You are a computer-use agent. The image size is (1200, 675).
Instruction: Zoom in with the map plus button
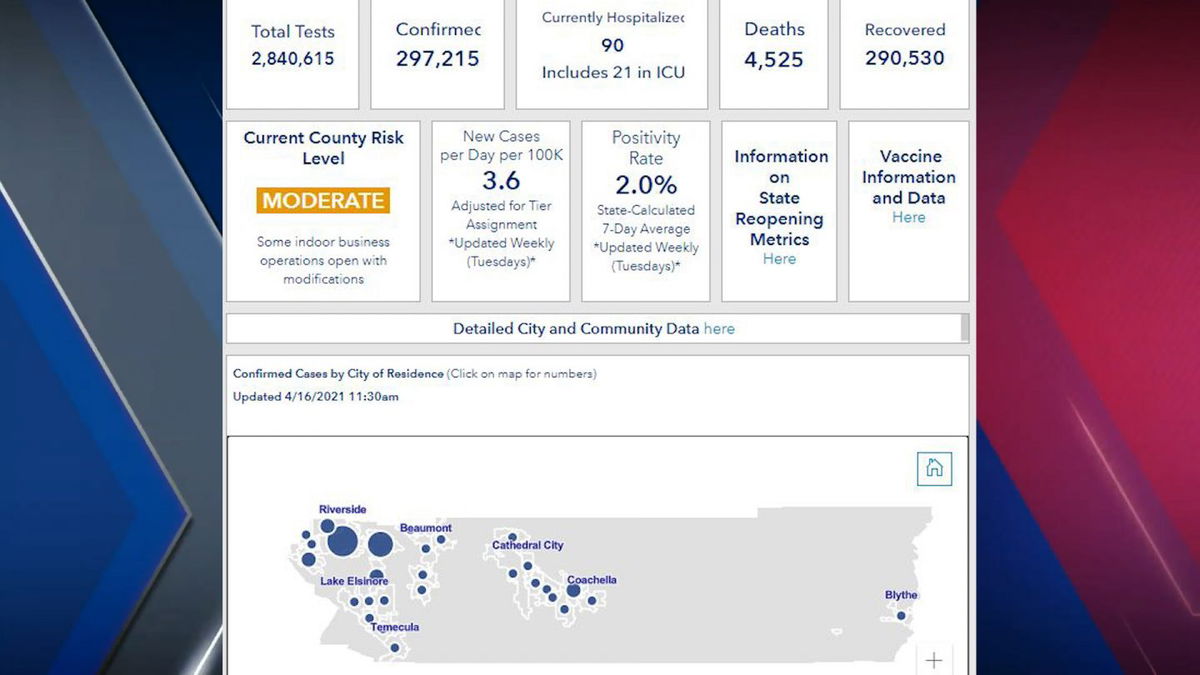pyautogui.click(x=934, y=660)
